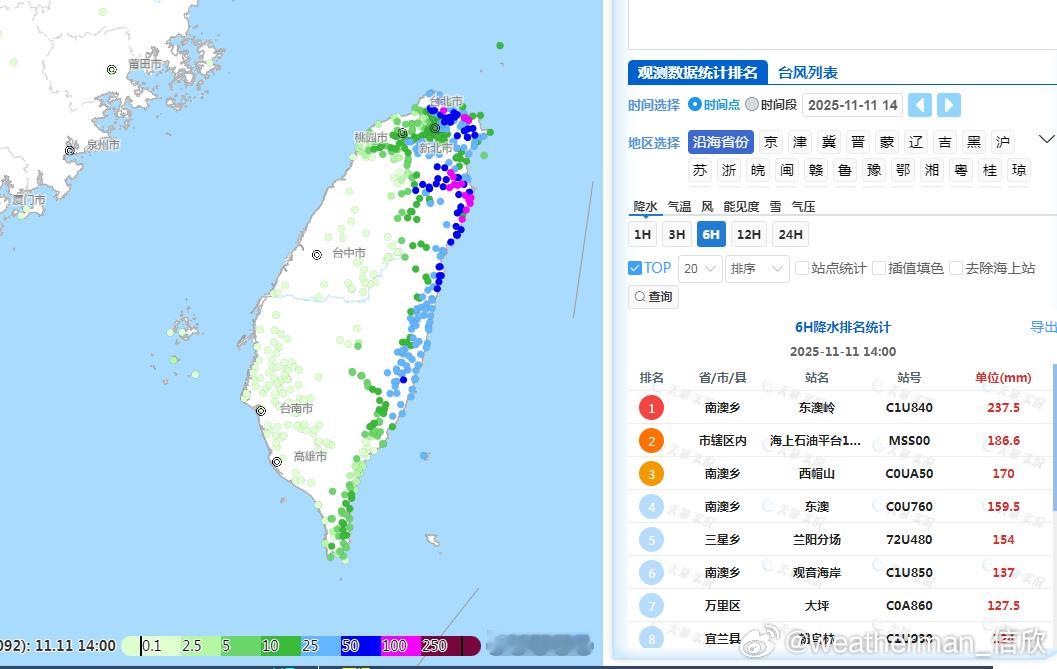Viewport: 1057px width, 669px height.
Task: Select region 琼
Action: pyautogui.click(x=1019, y=171)
